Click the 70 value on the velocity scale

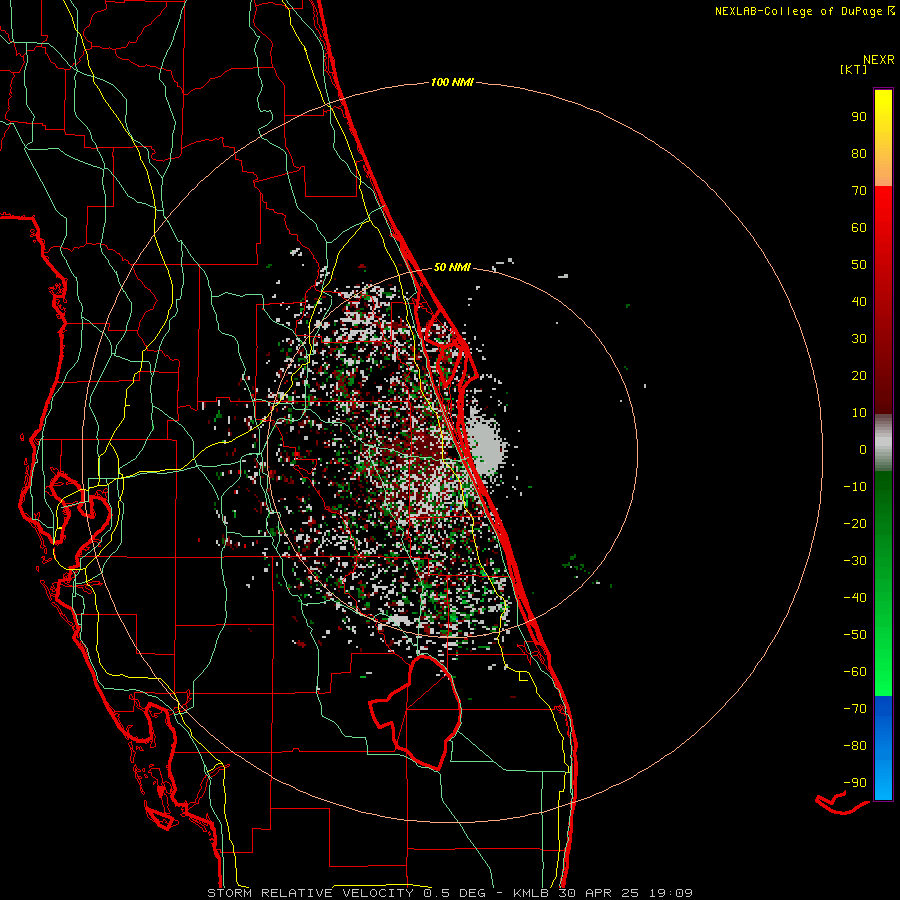[x=859, y=191]
